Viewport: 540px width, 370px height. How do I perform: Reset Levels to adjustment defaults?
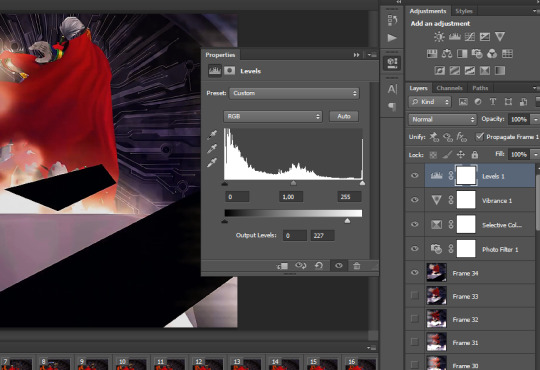point(319,266)
